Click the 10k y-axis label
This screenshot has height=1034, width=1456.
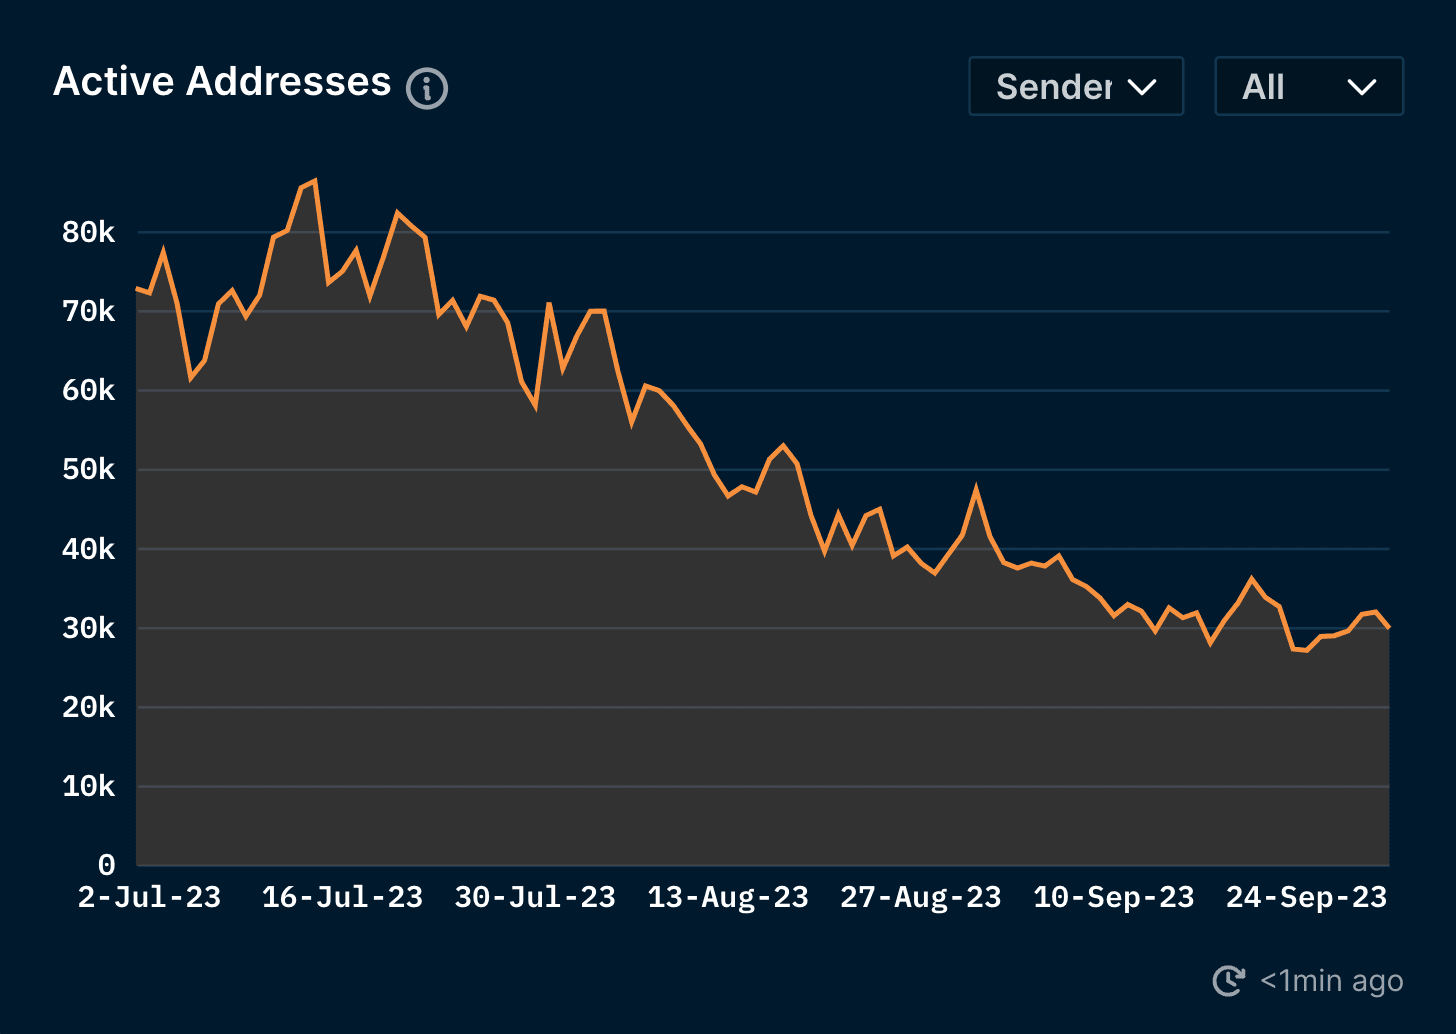[88, 787]
